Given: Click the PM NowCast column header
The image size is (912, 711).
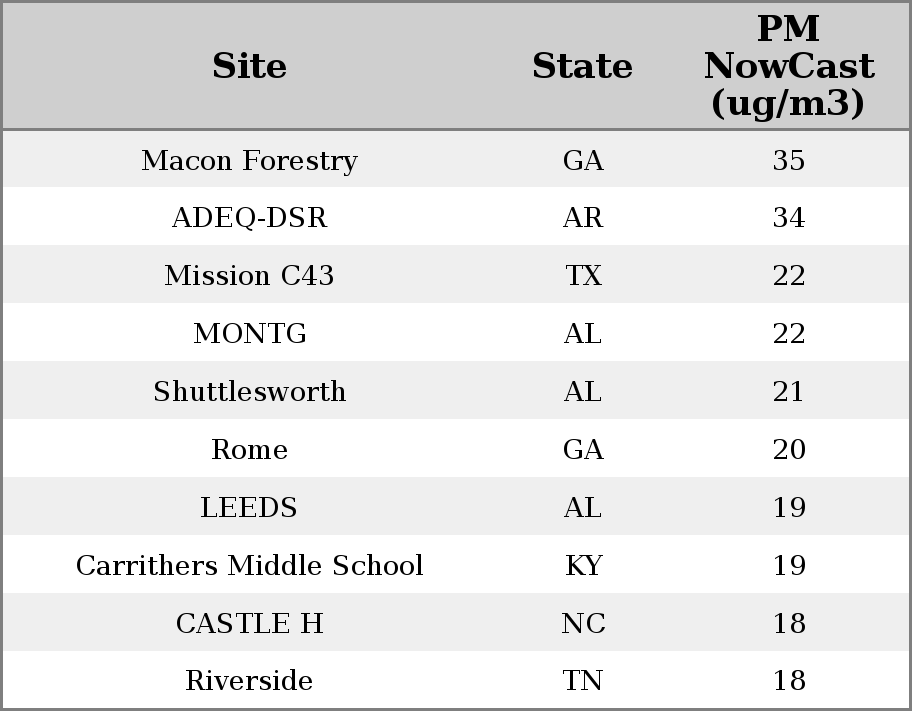Looking at the screenshot, I should pos(789,66).
